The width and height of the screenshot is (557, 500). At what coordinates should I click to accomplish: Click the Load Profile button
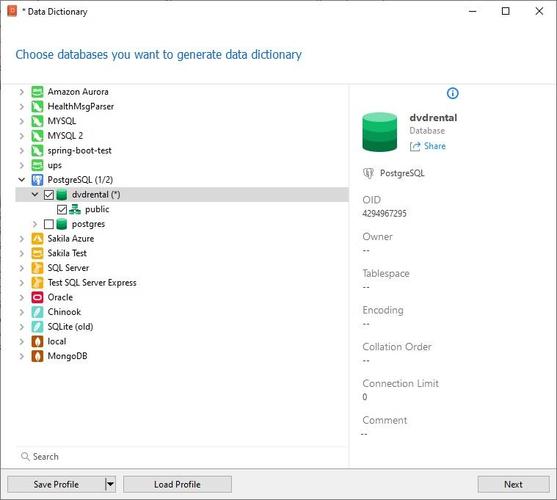(177, 484)
